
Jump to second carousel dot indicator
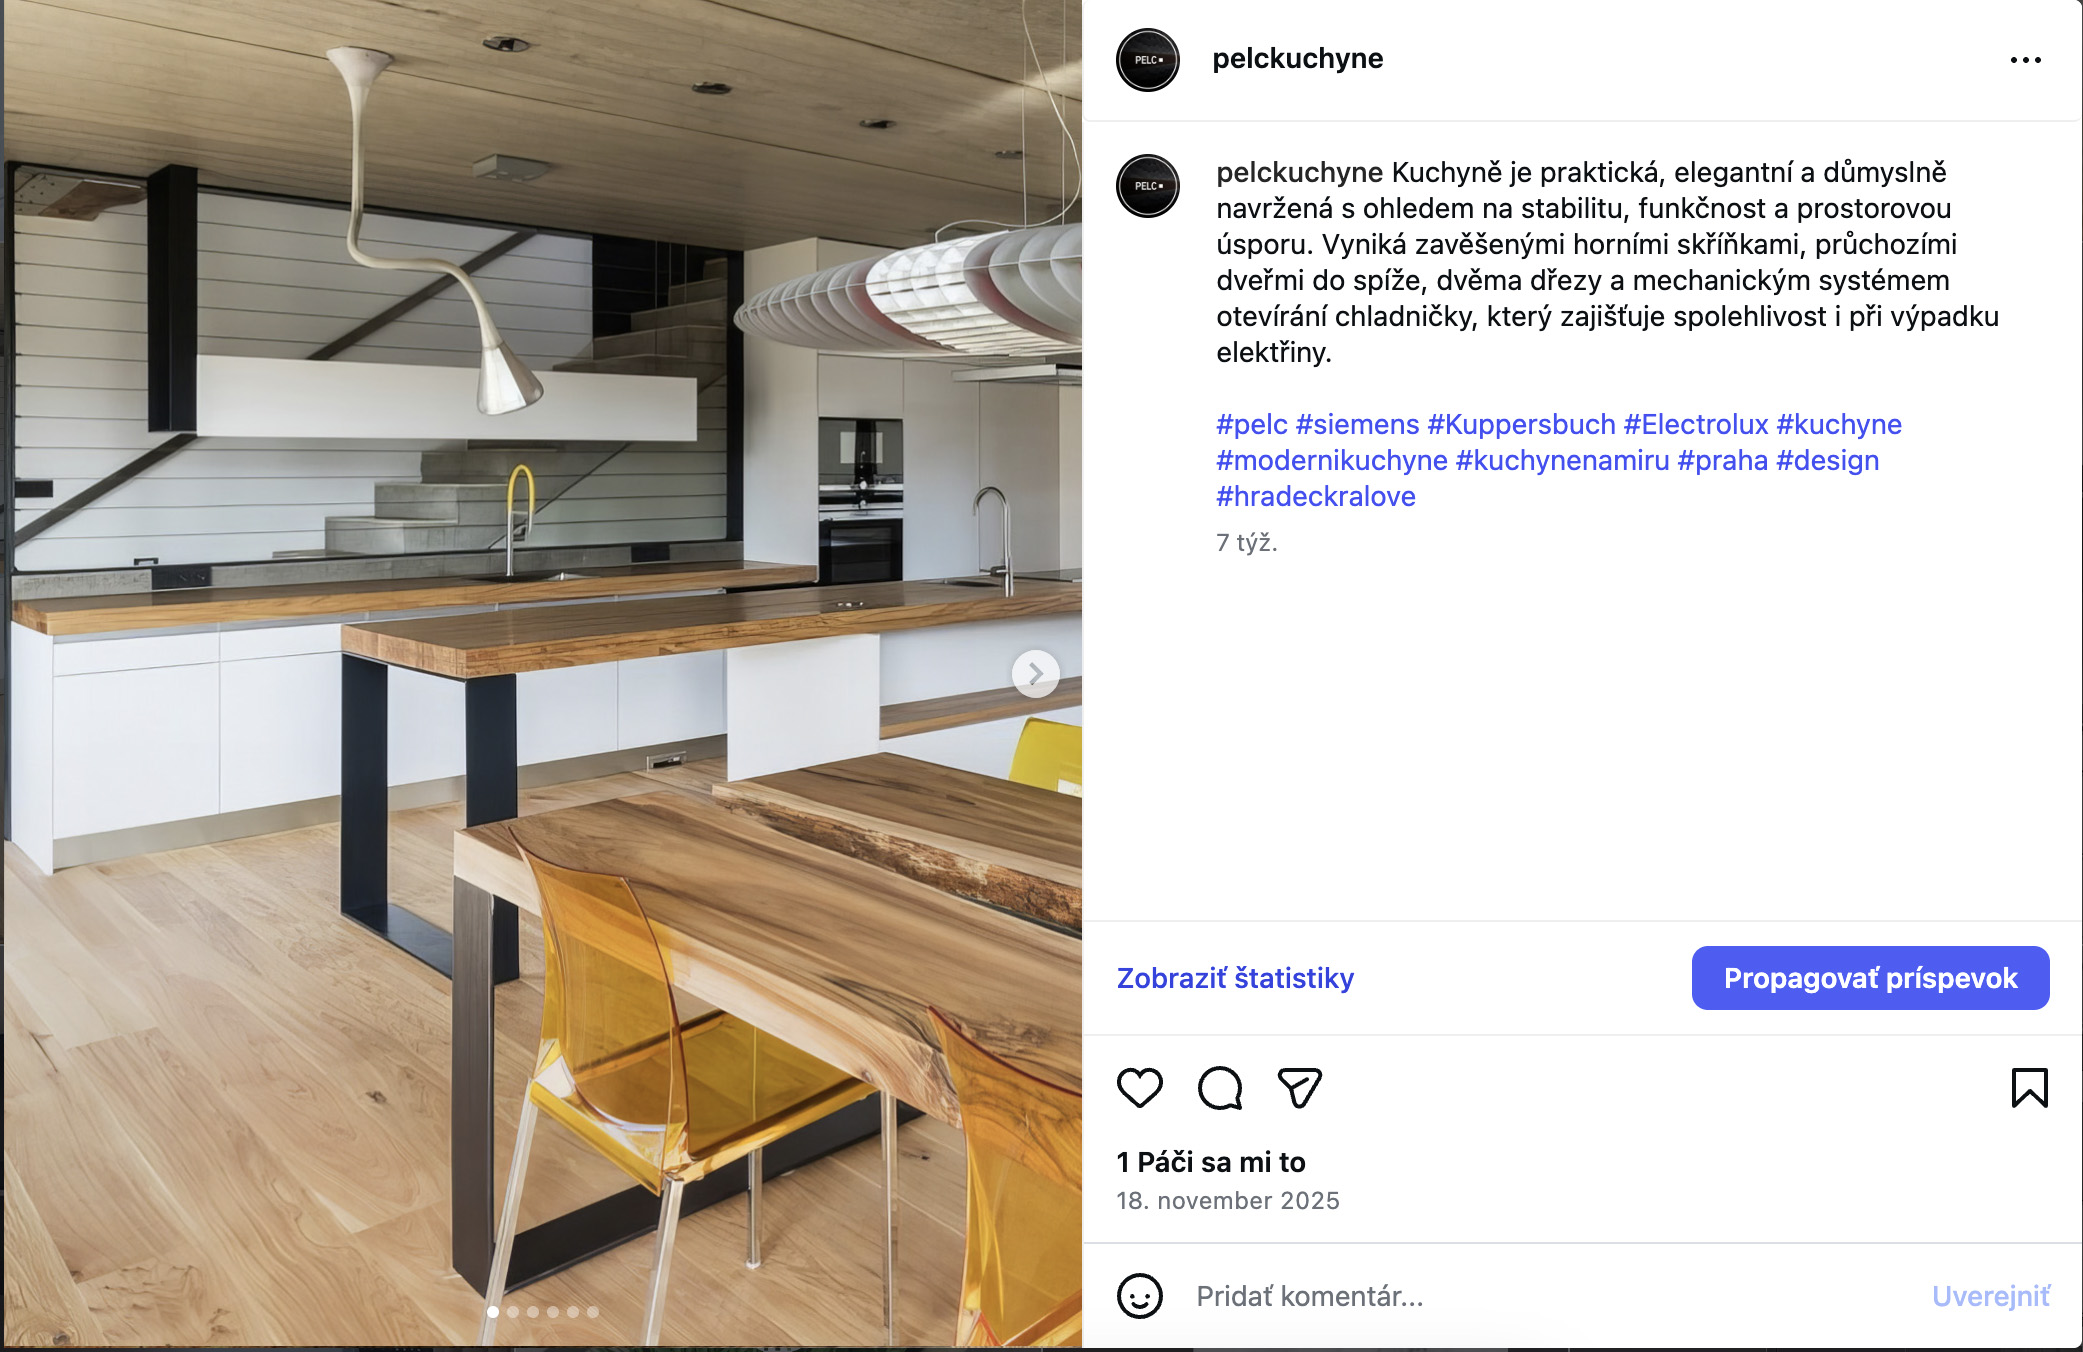tap(513, 1312)
